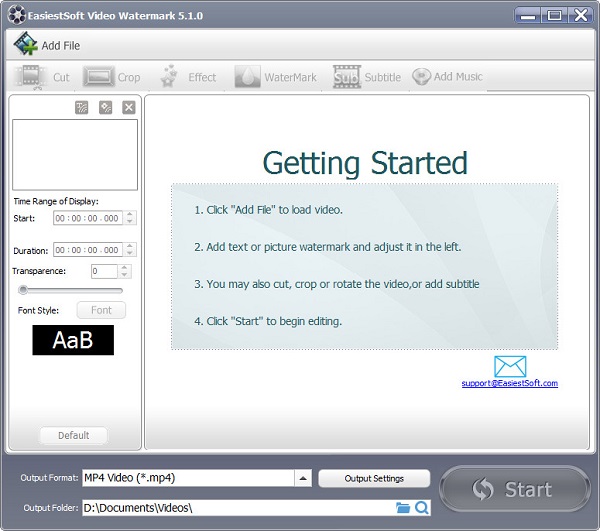Click the MP4 Video output format field

188,478
